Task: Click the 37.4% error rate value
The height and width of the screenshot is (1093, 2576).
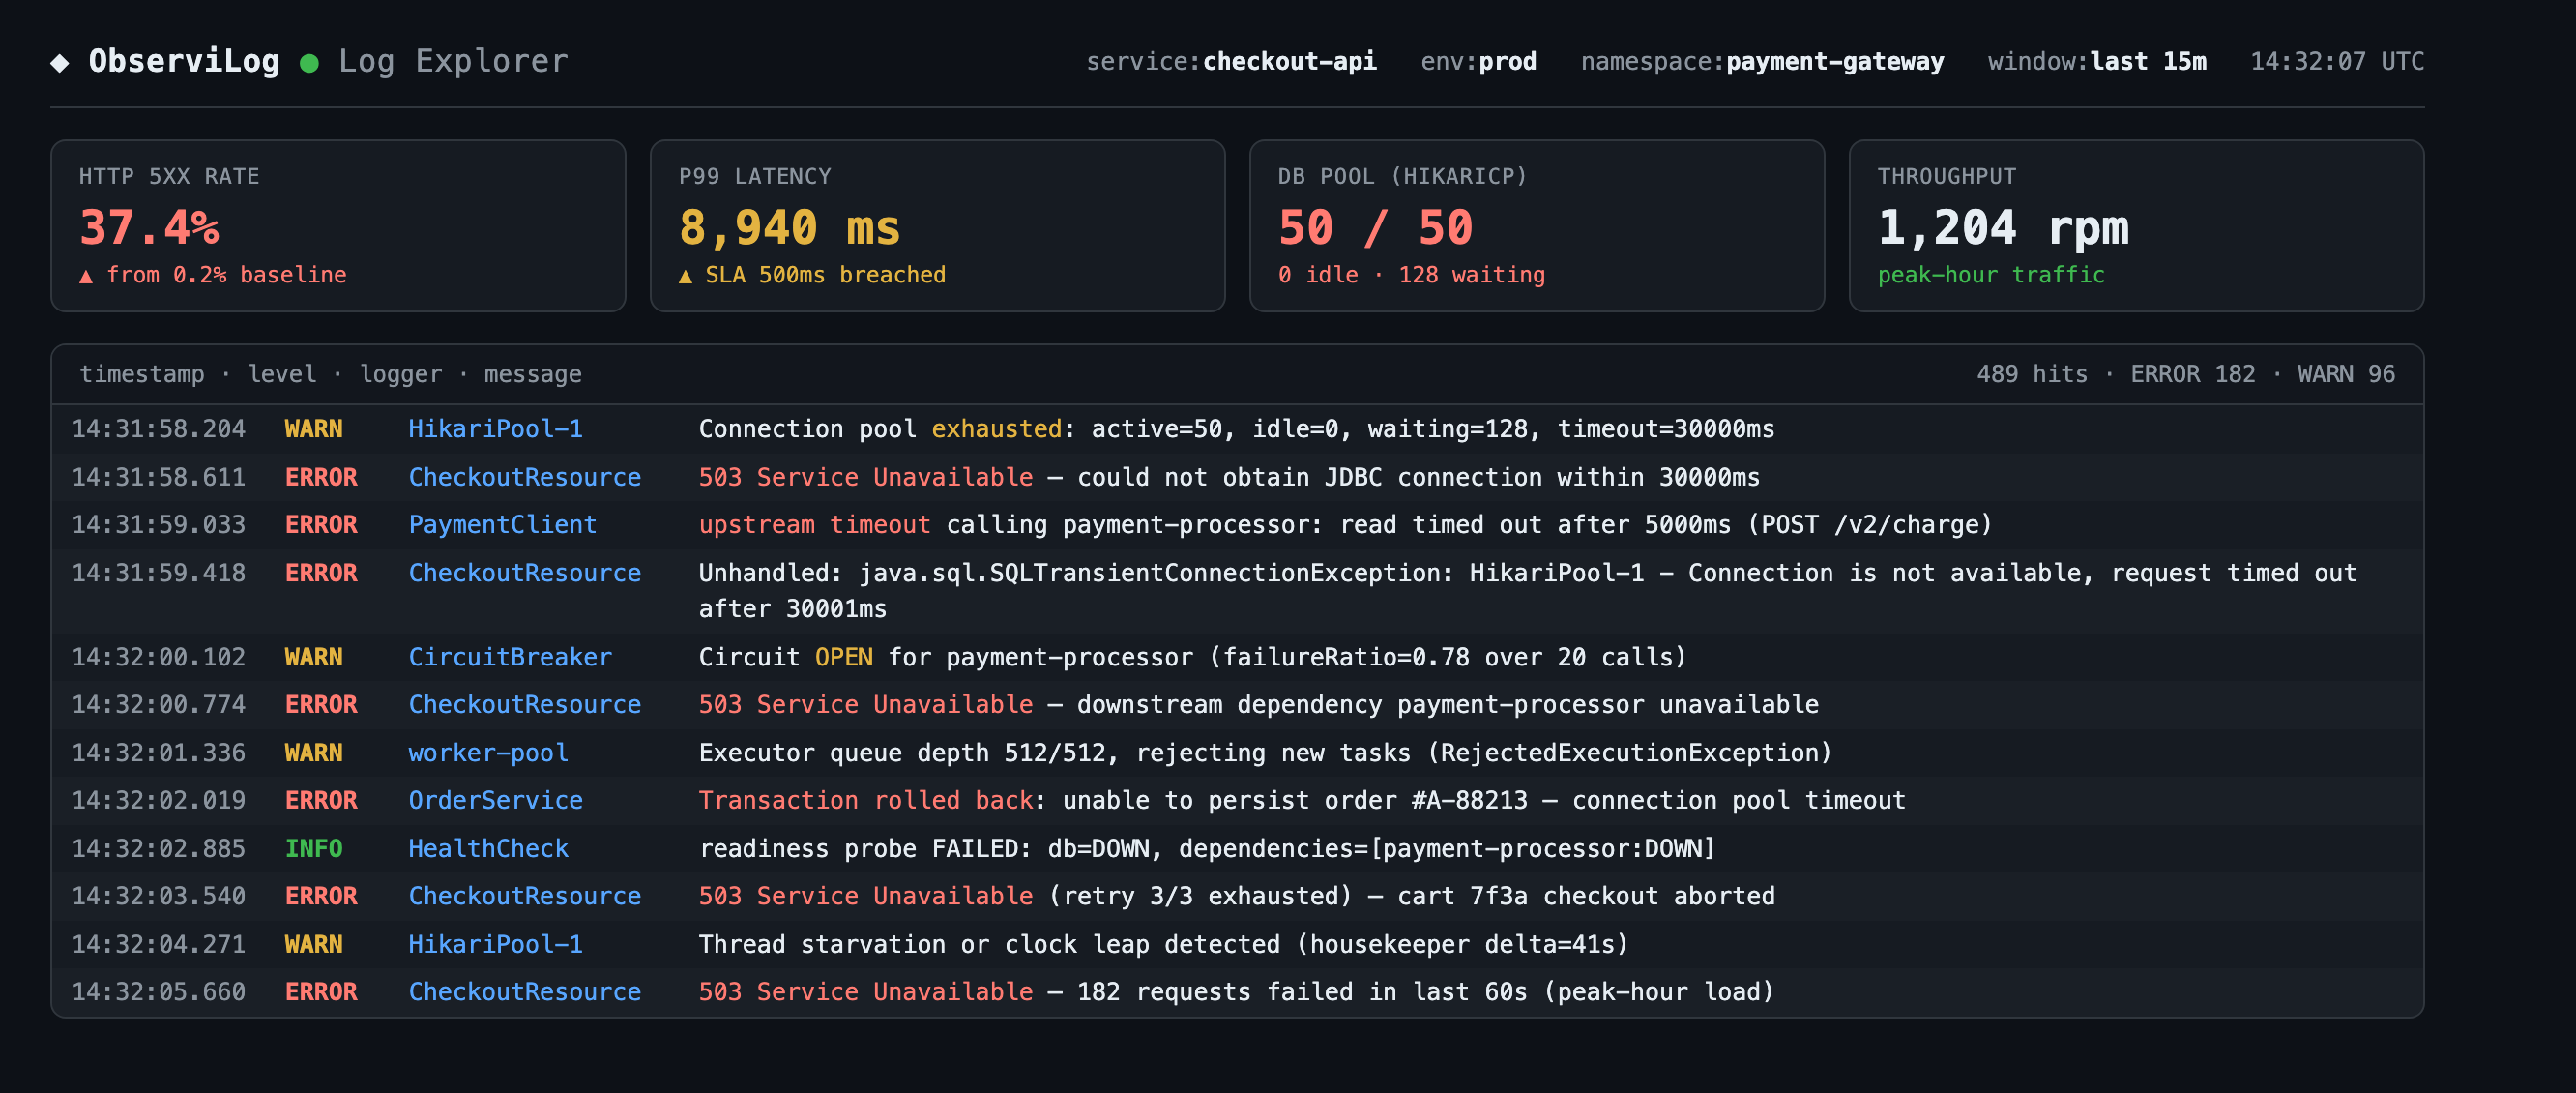Action: click(x=149, y=227)
